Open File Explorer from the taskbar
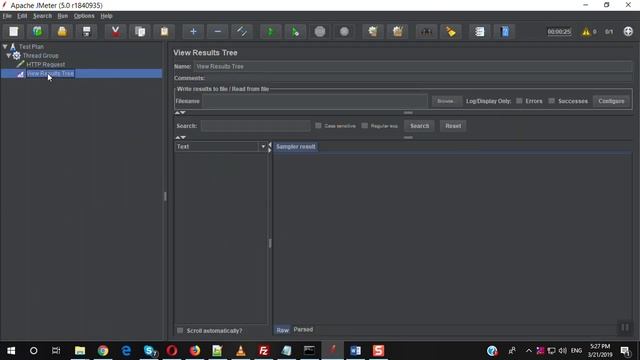640x360 pixels. tap(80, 351)
